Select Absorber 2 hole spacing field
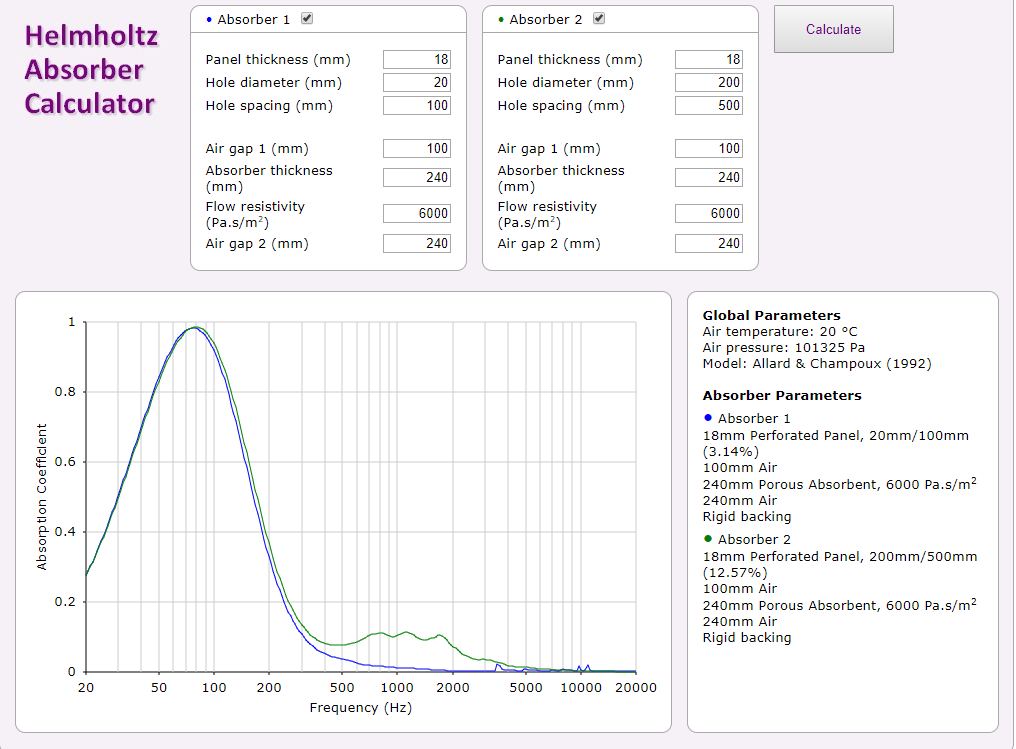The width and height of the screenshot is (1016, 749). pos(708,106)
